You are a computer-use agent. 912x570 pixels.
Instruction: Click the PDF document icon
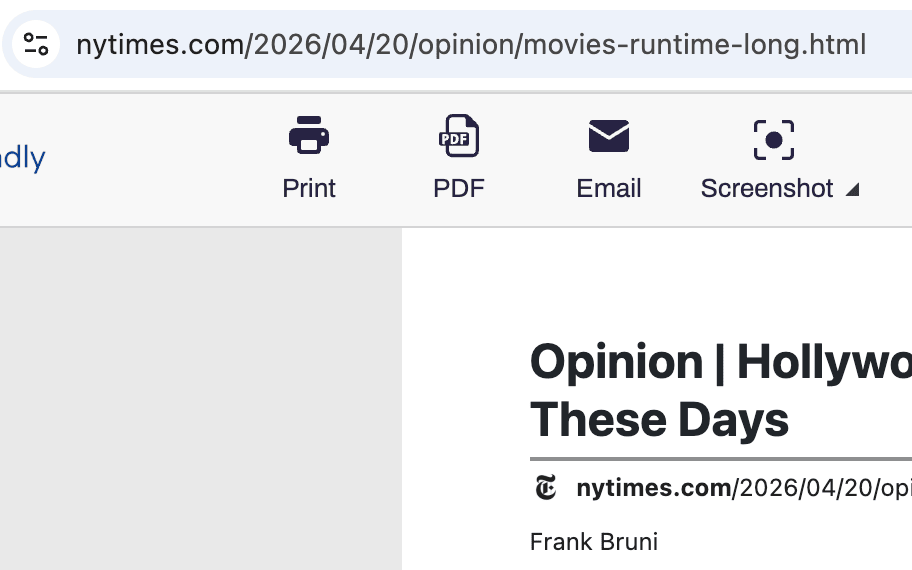tap(459, 136)
